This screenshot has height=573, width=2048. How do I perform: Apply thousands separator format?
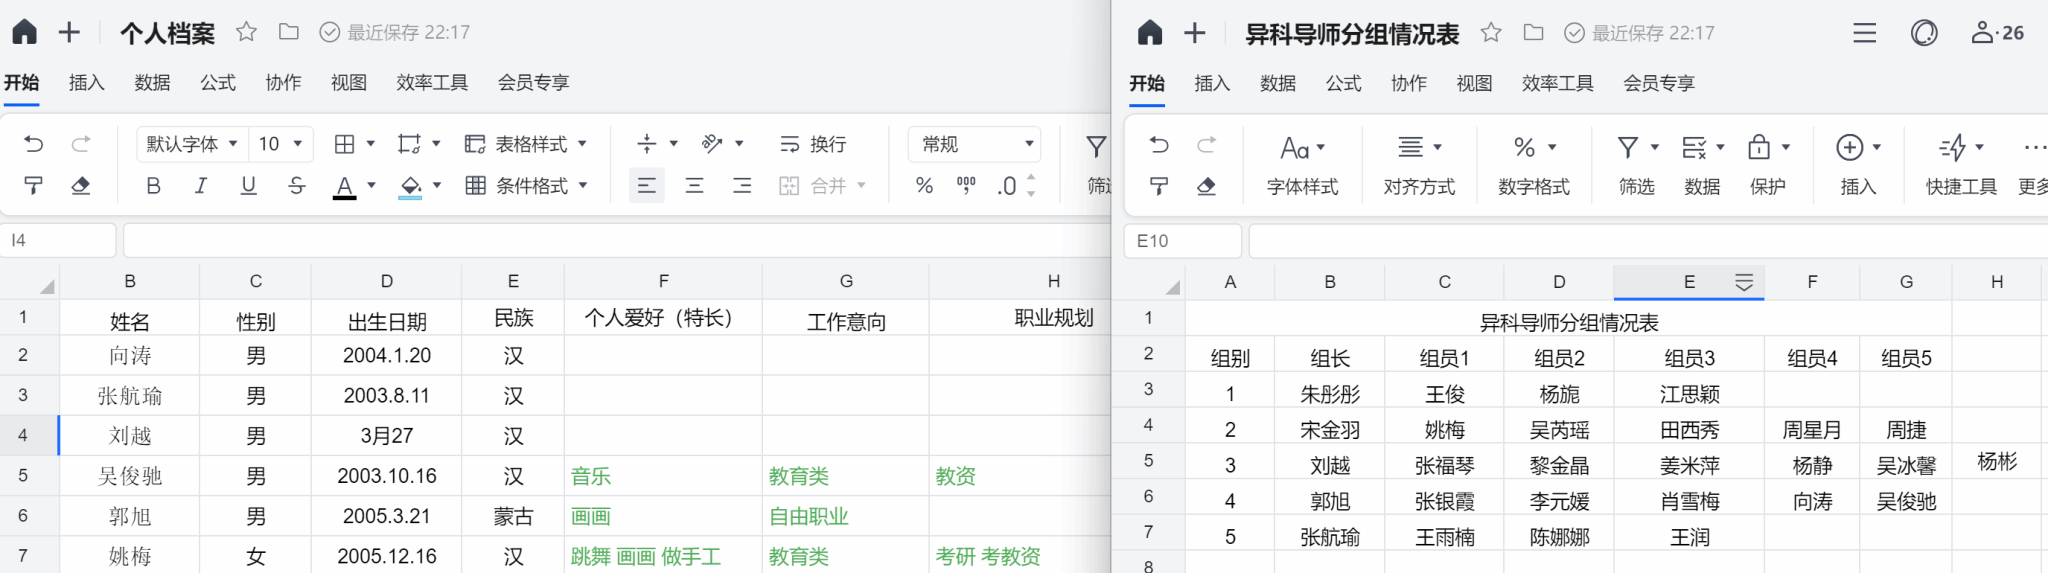(966, 186)
